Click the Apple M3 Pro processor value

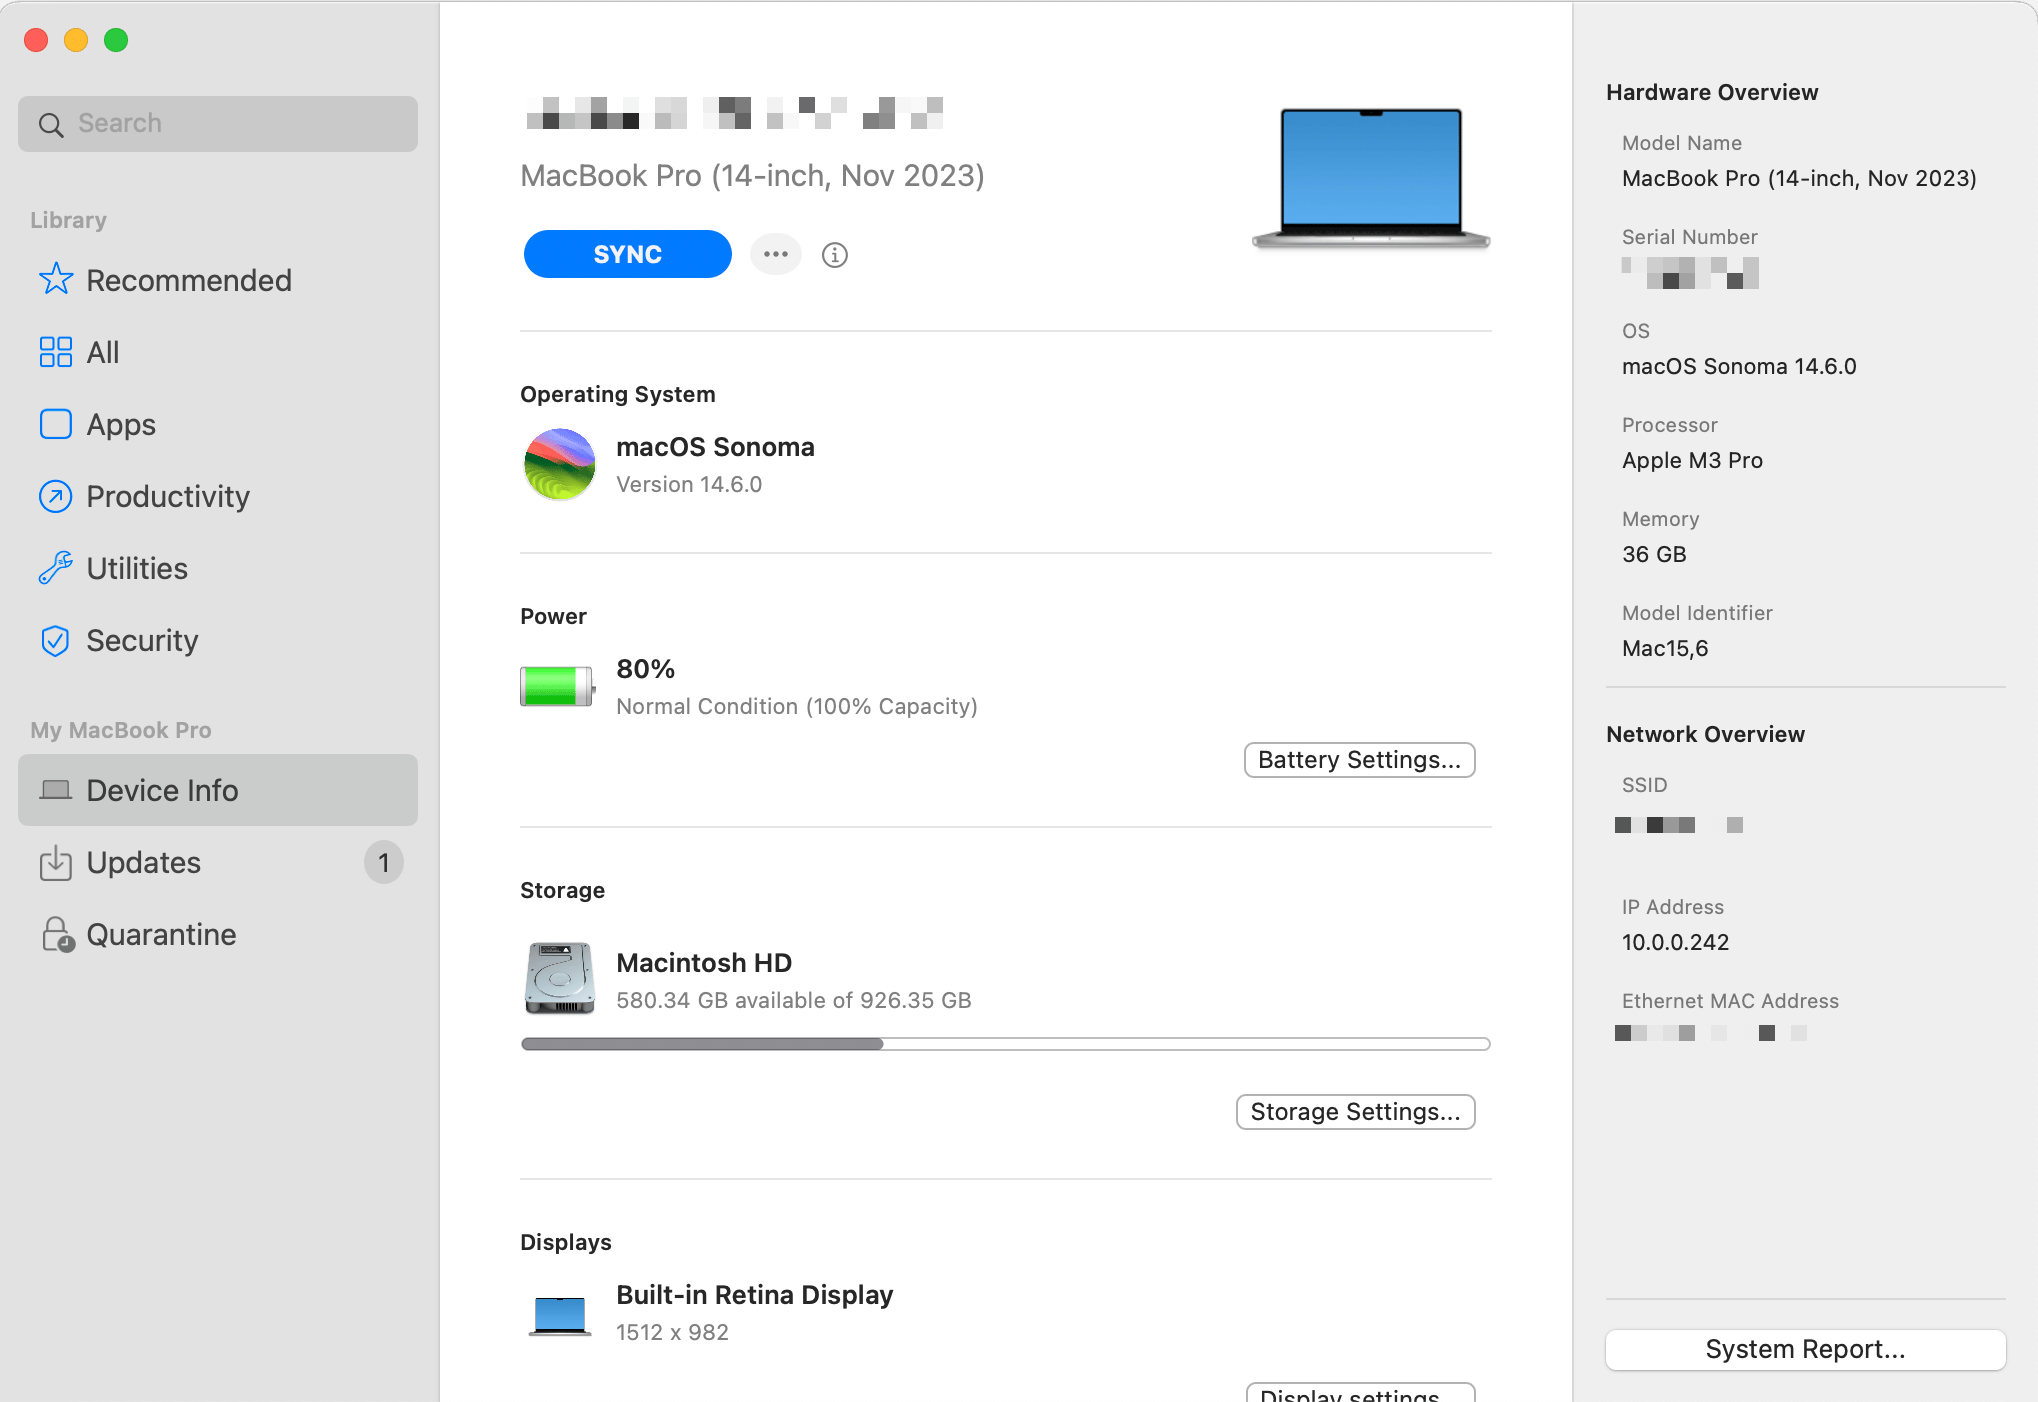1692,460
